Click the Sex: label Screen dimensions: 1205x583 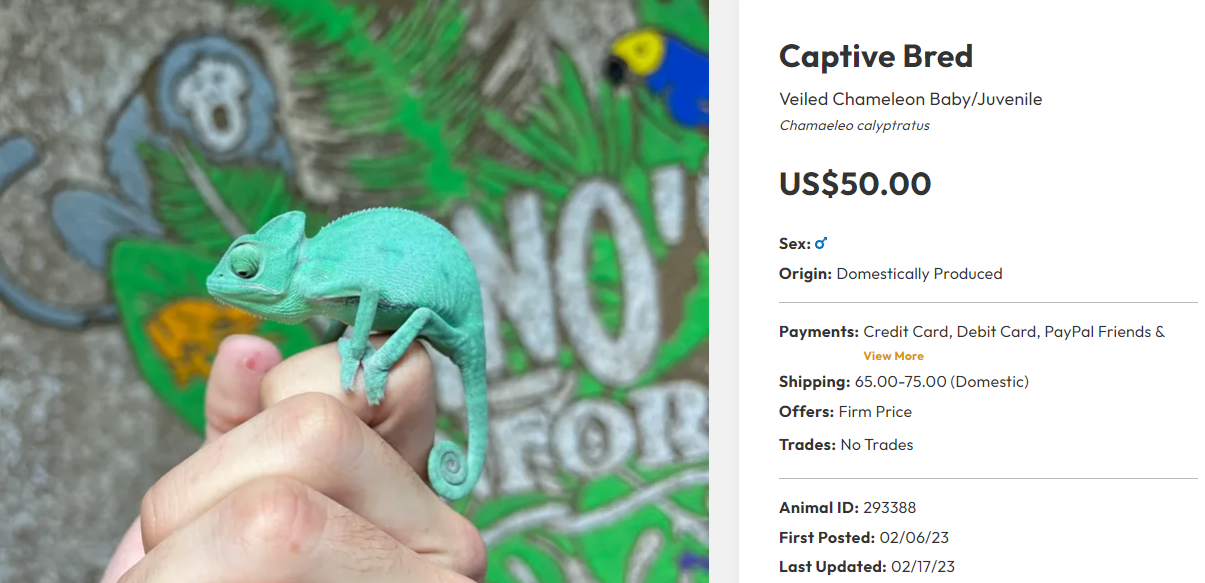(x=794, y=244)
